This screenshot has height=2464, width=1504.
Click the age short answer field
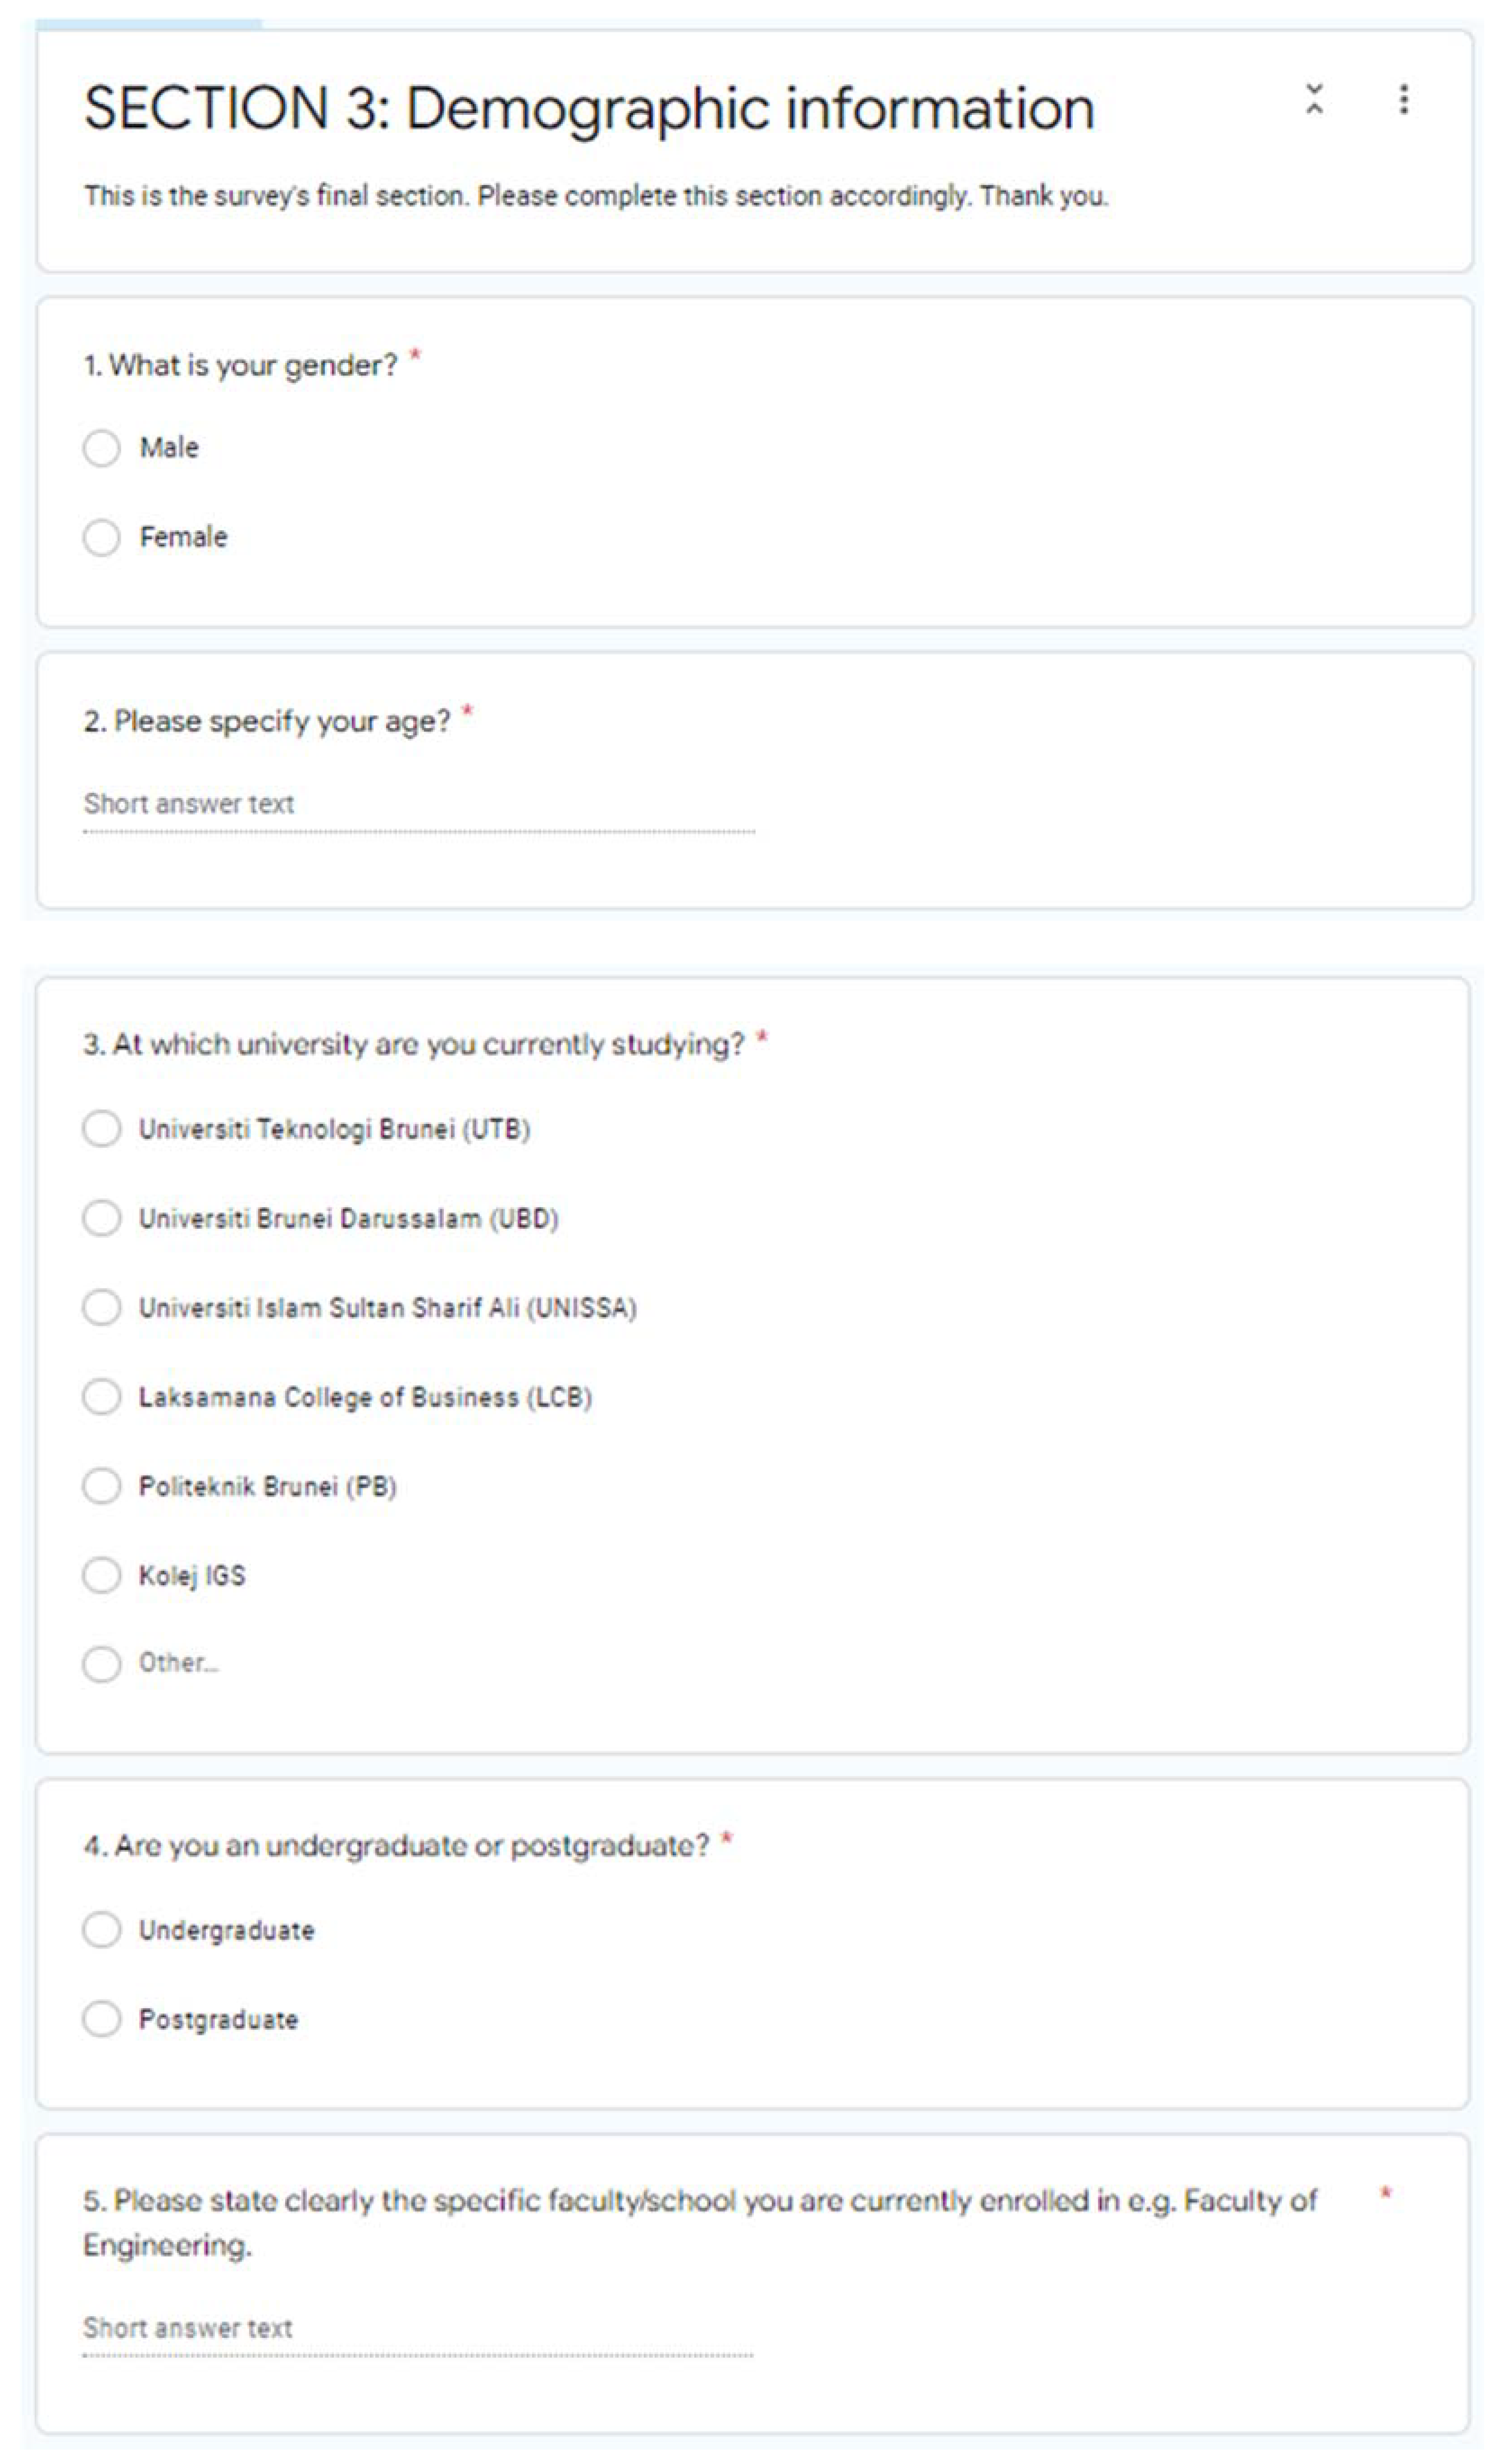418,805
